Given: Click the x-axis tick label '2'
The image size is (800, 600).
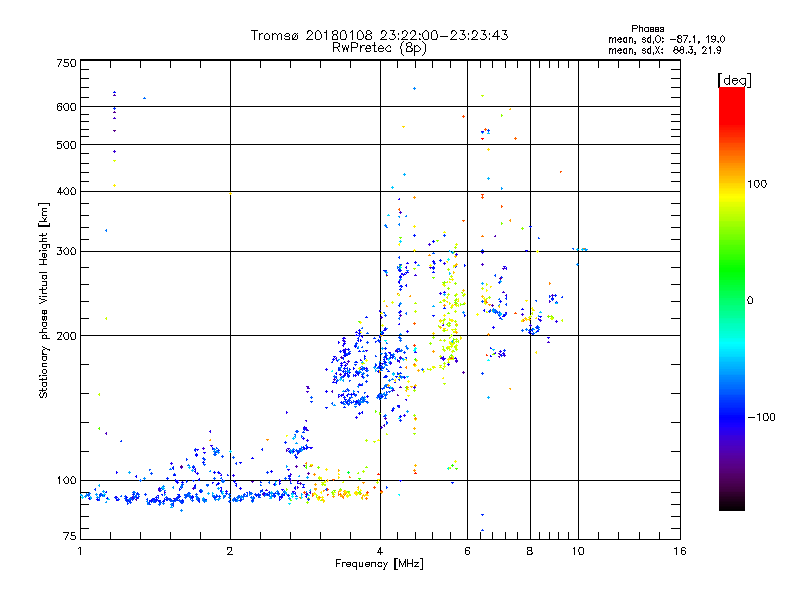Looking at the screenshot, I should click(230, 551).
